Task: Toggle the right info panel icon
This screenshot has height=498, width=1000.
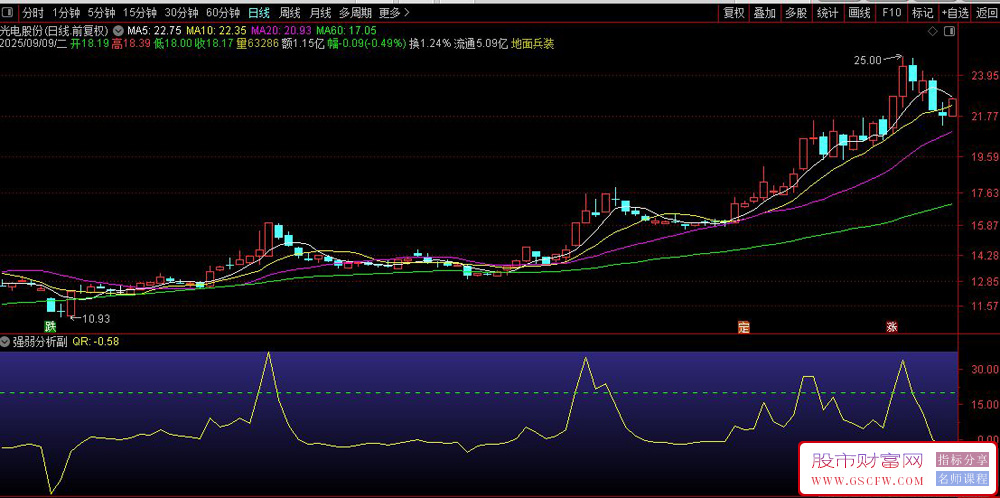Action: [949, 31]
